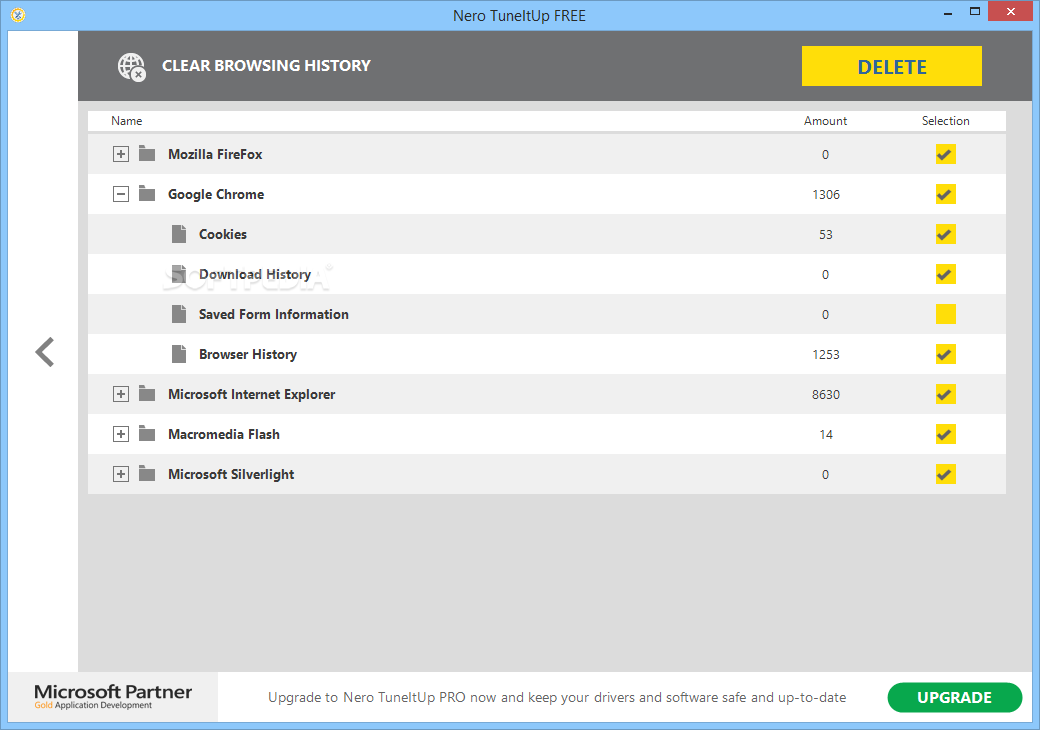Select the Macromedia Flash label

[224, 434]
